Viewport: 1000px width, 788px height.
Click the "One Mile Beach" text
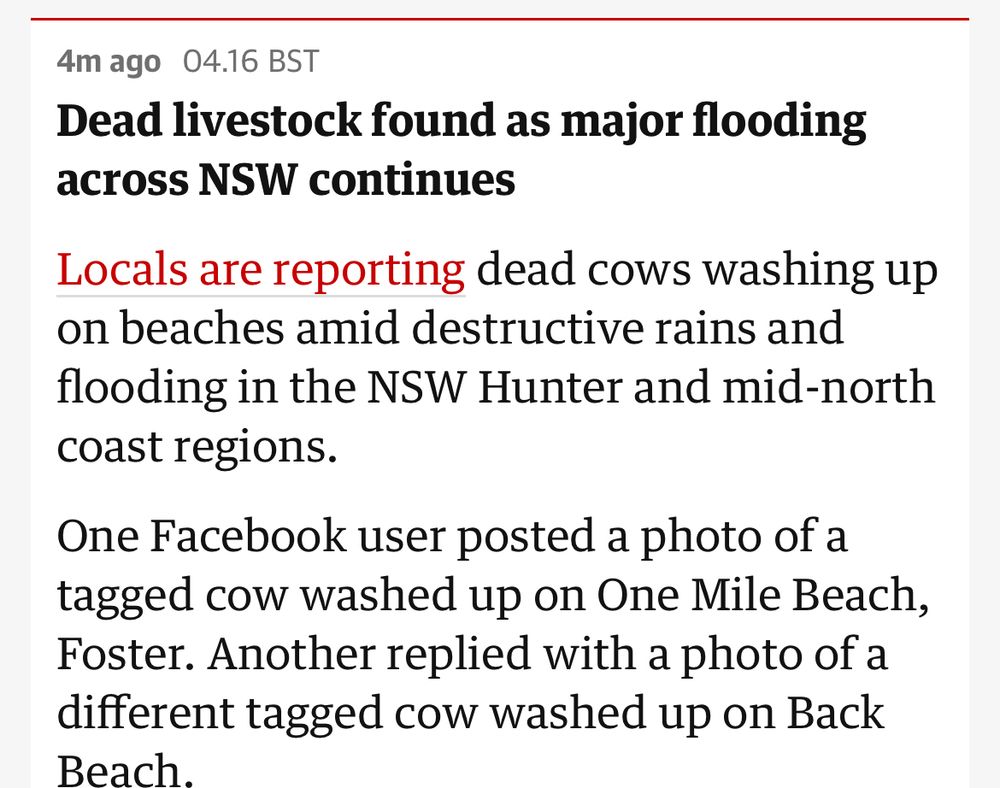(x=758, y=594)
